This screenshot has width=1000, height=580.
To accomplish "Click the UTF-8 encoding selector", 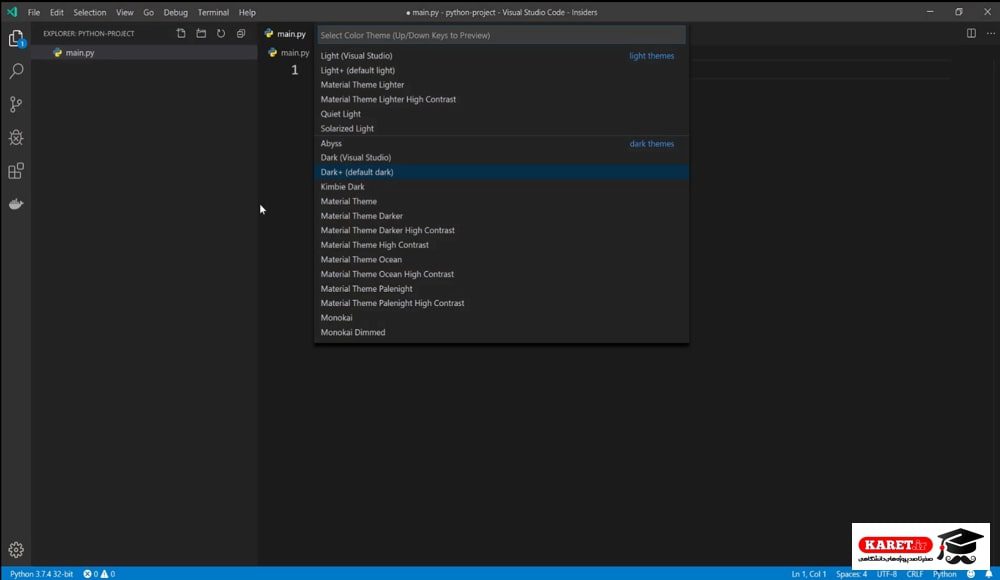I will (886, 574).
